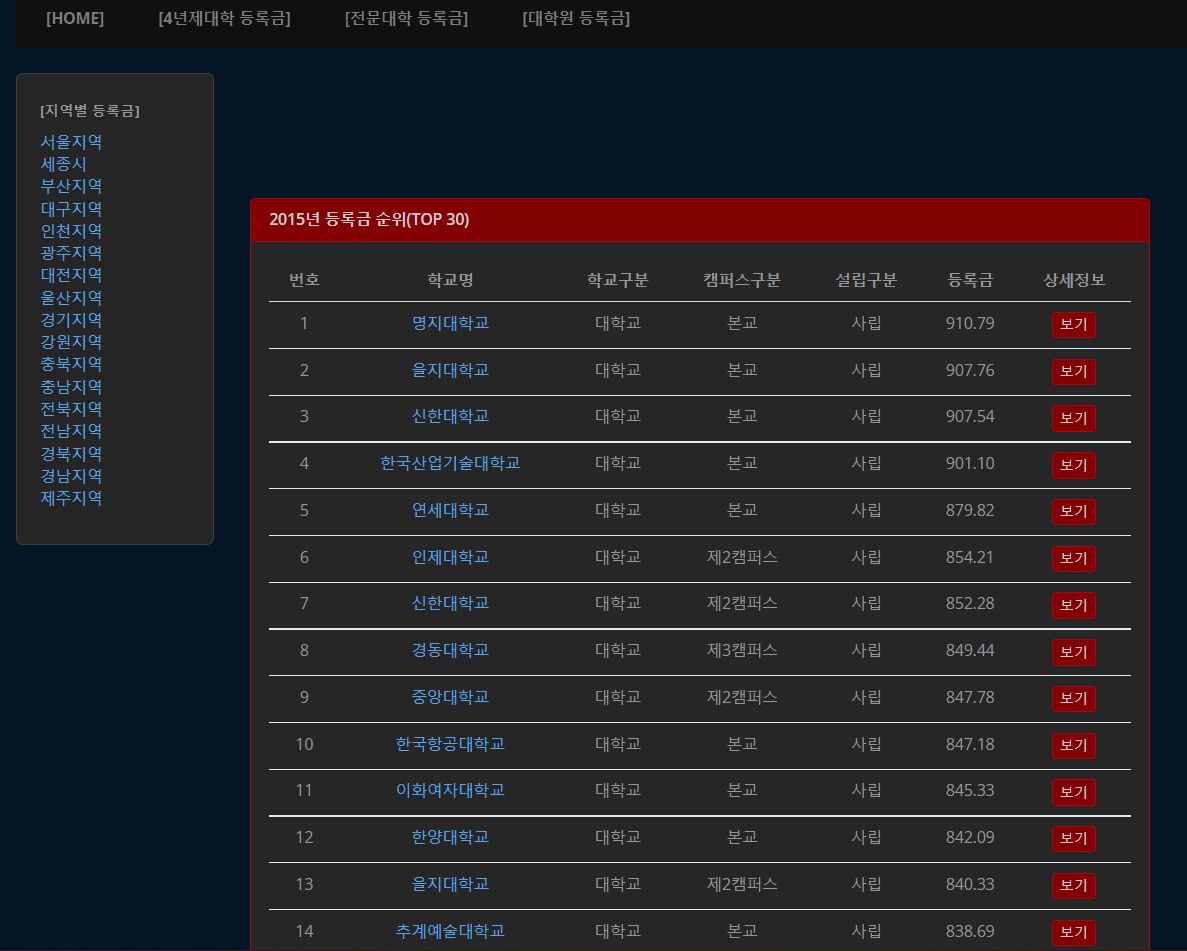Open 한양대학교 school link

point(450,837)
